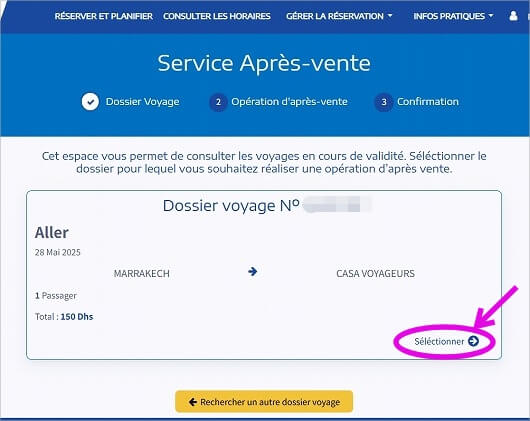The width and height of the screenshot is (530, 421).
Task: Open the user account icon
Action: 513,16
